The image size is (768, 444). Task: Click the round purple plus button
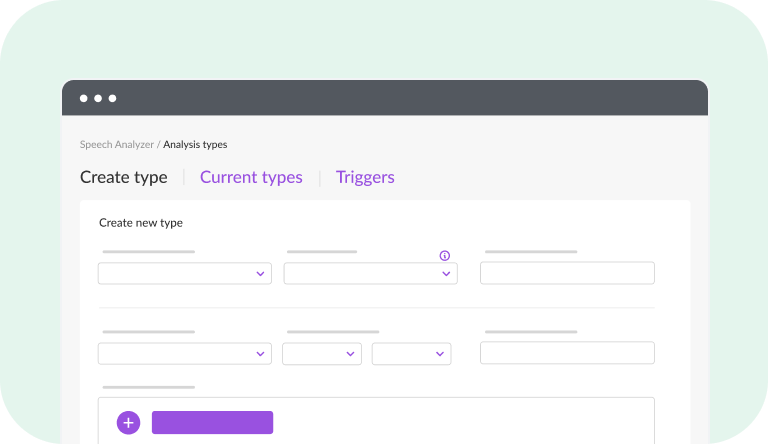pyautogui.click(x=128, y=422)
